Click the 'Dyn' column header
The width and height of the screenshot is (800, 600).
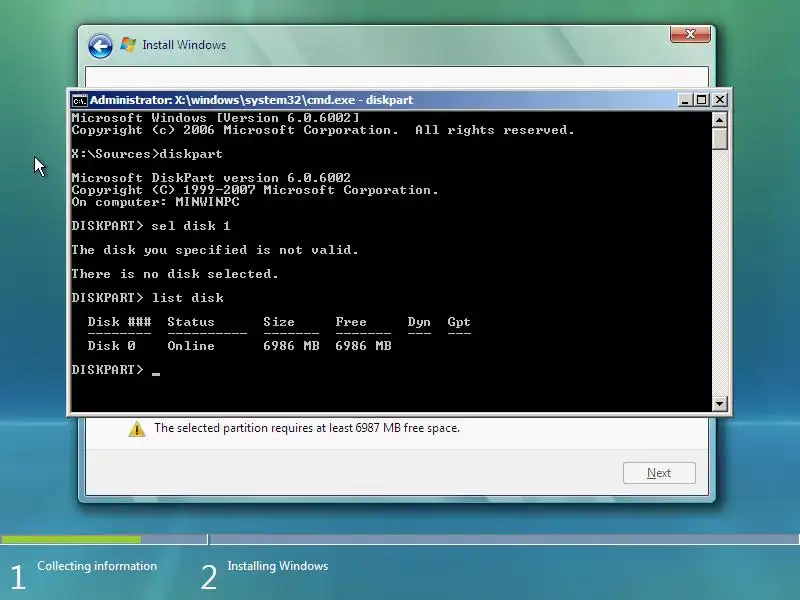[x=419, y=322]
